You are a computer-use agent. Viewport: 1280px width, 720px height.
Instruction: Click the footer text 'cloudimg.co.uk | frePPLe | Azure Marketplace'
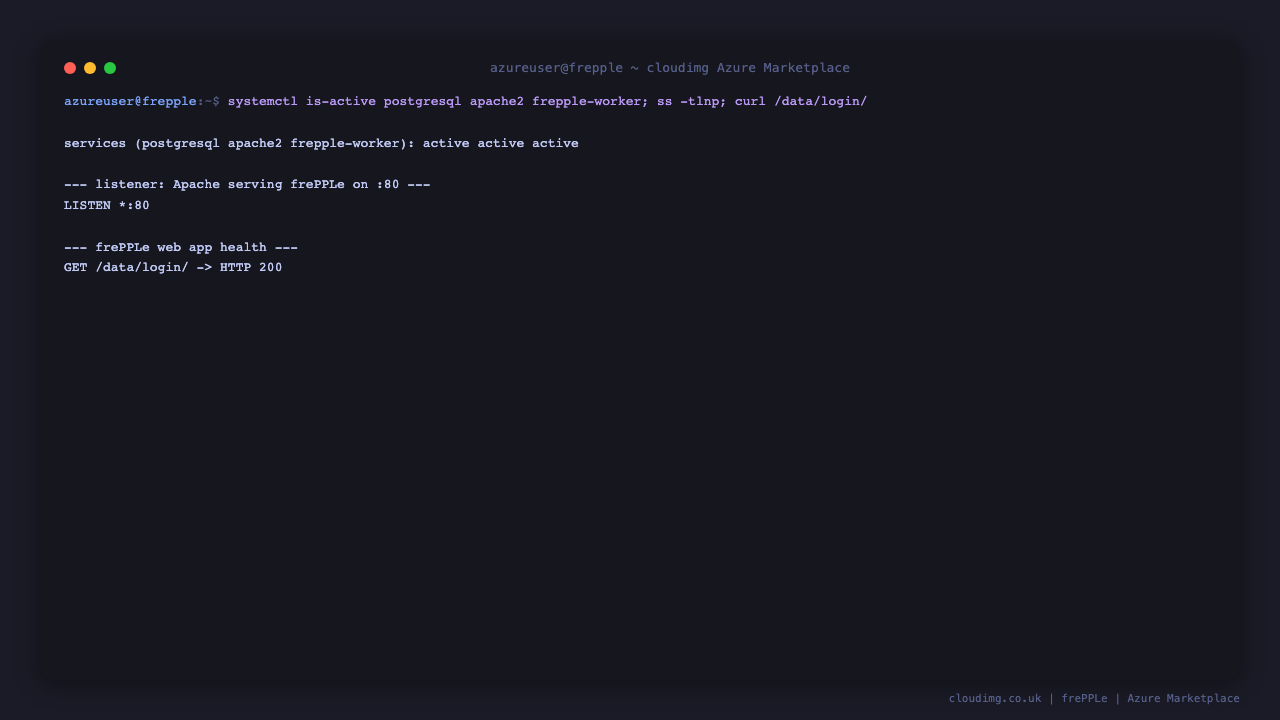(x=1094, y=698)
